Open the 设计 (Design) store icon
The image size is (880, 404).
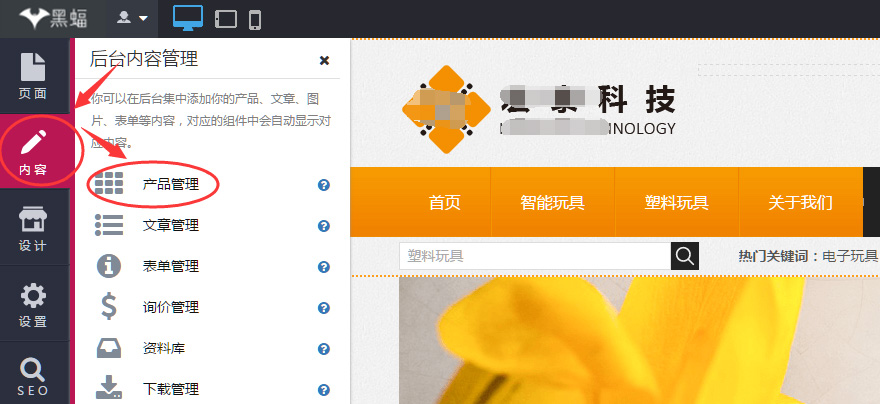tap(33, 228)
